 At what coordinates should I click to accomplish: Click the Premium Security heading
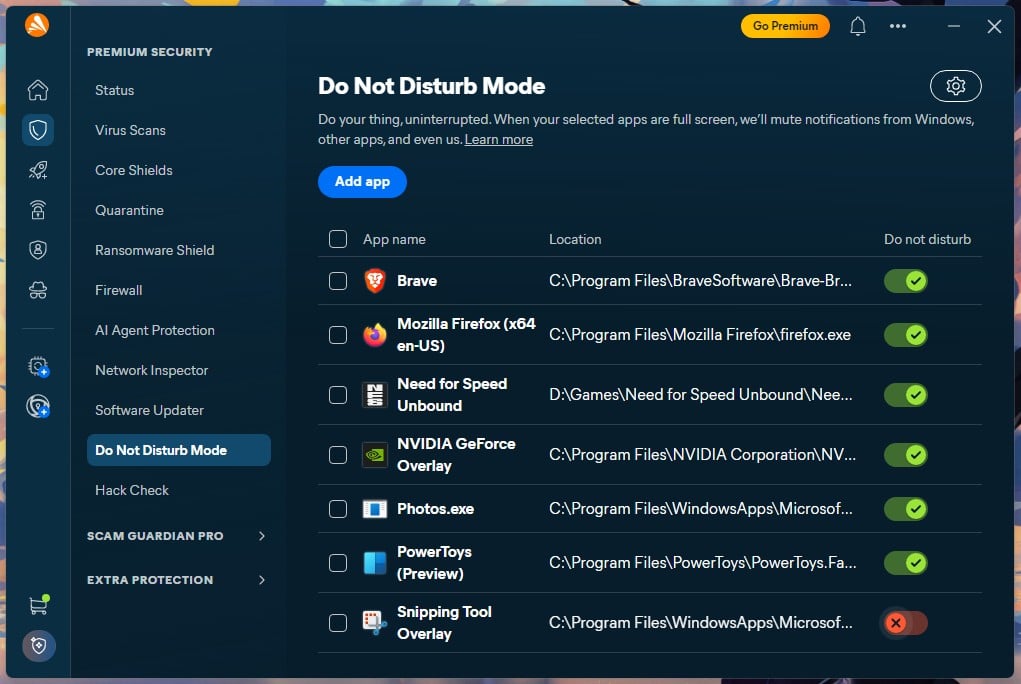coord(150,52)
